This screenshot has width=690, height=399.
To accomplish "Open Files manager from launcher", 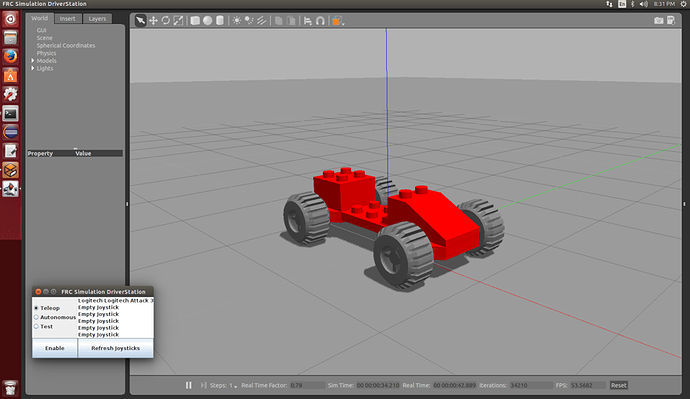I will [10, 38].
